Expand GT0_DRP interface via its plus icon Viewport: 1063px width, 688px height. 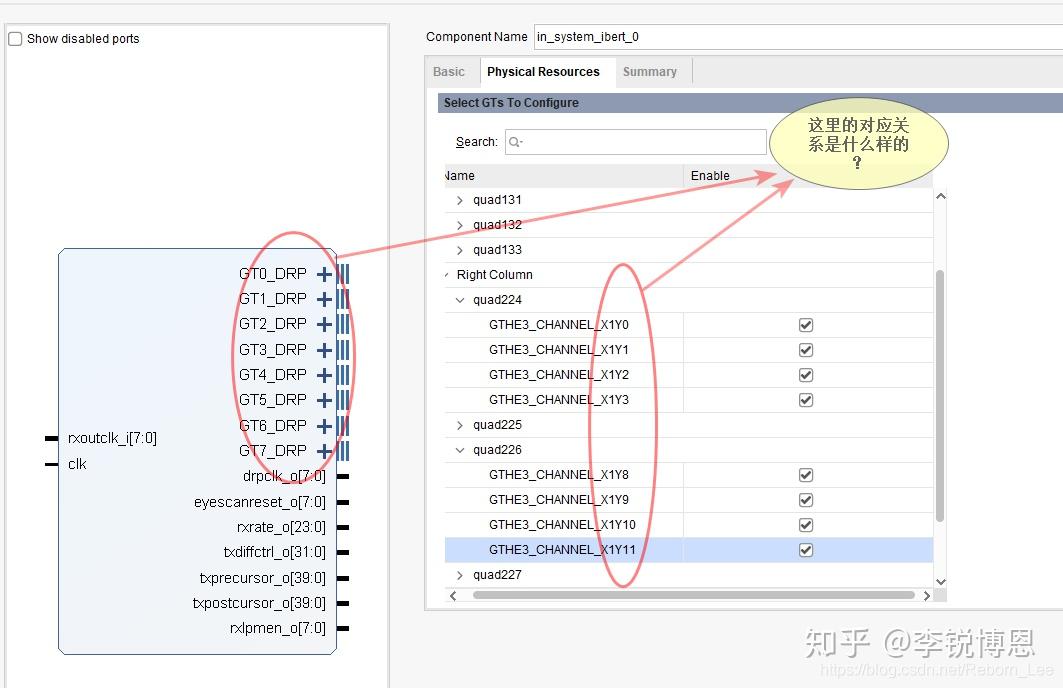[x=323, y=273]
